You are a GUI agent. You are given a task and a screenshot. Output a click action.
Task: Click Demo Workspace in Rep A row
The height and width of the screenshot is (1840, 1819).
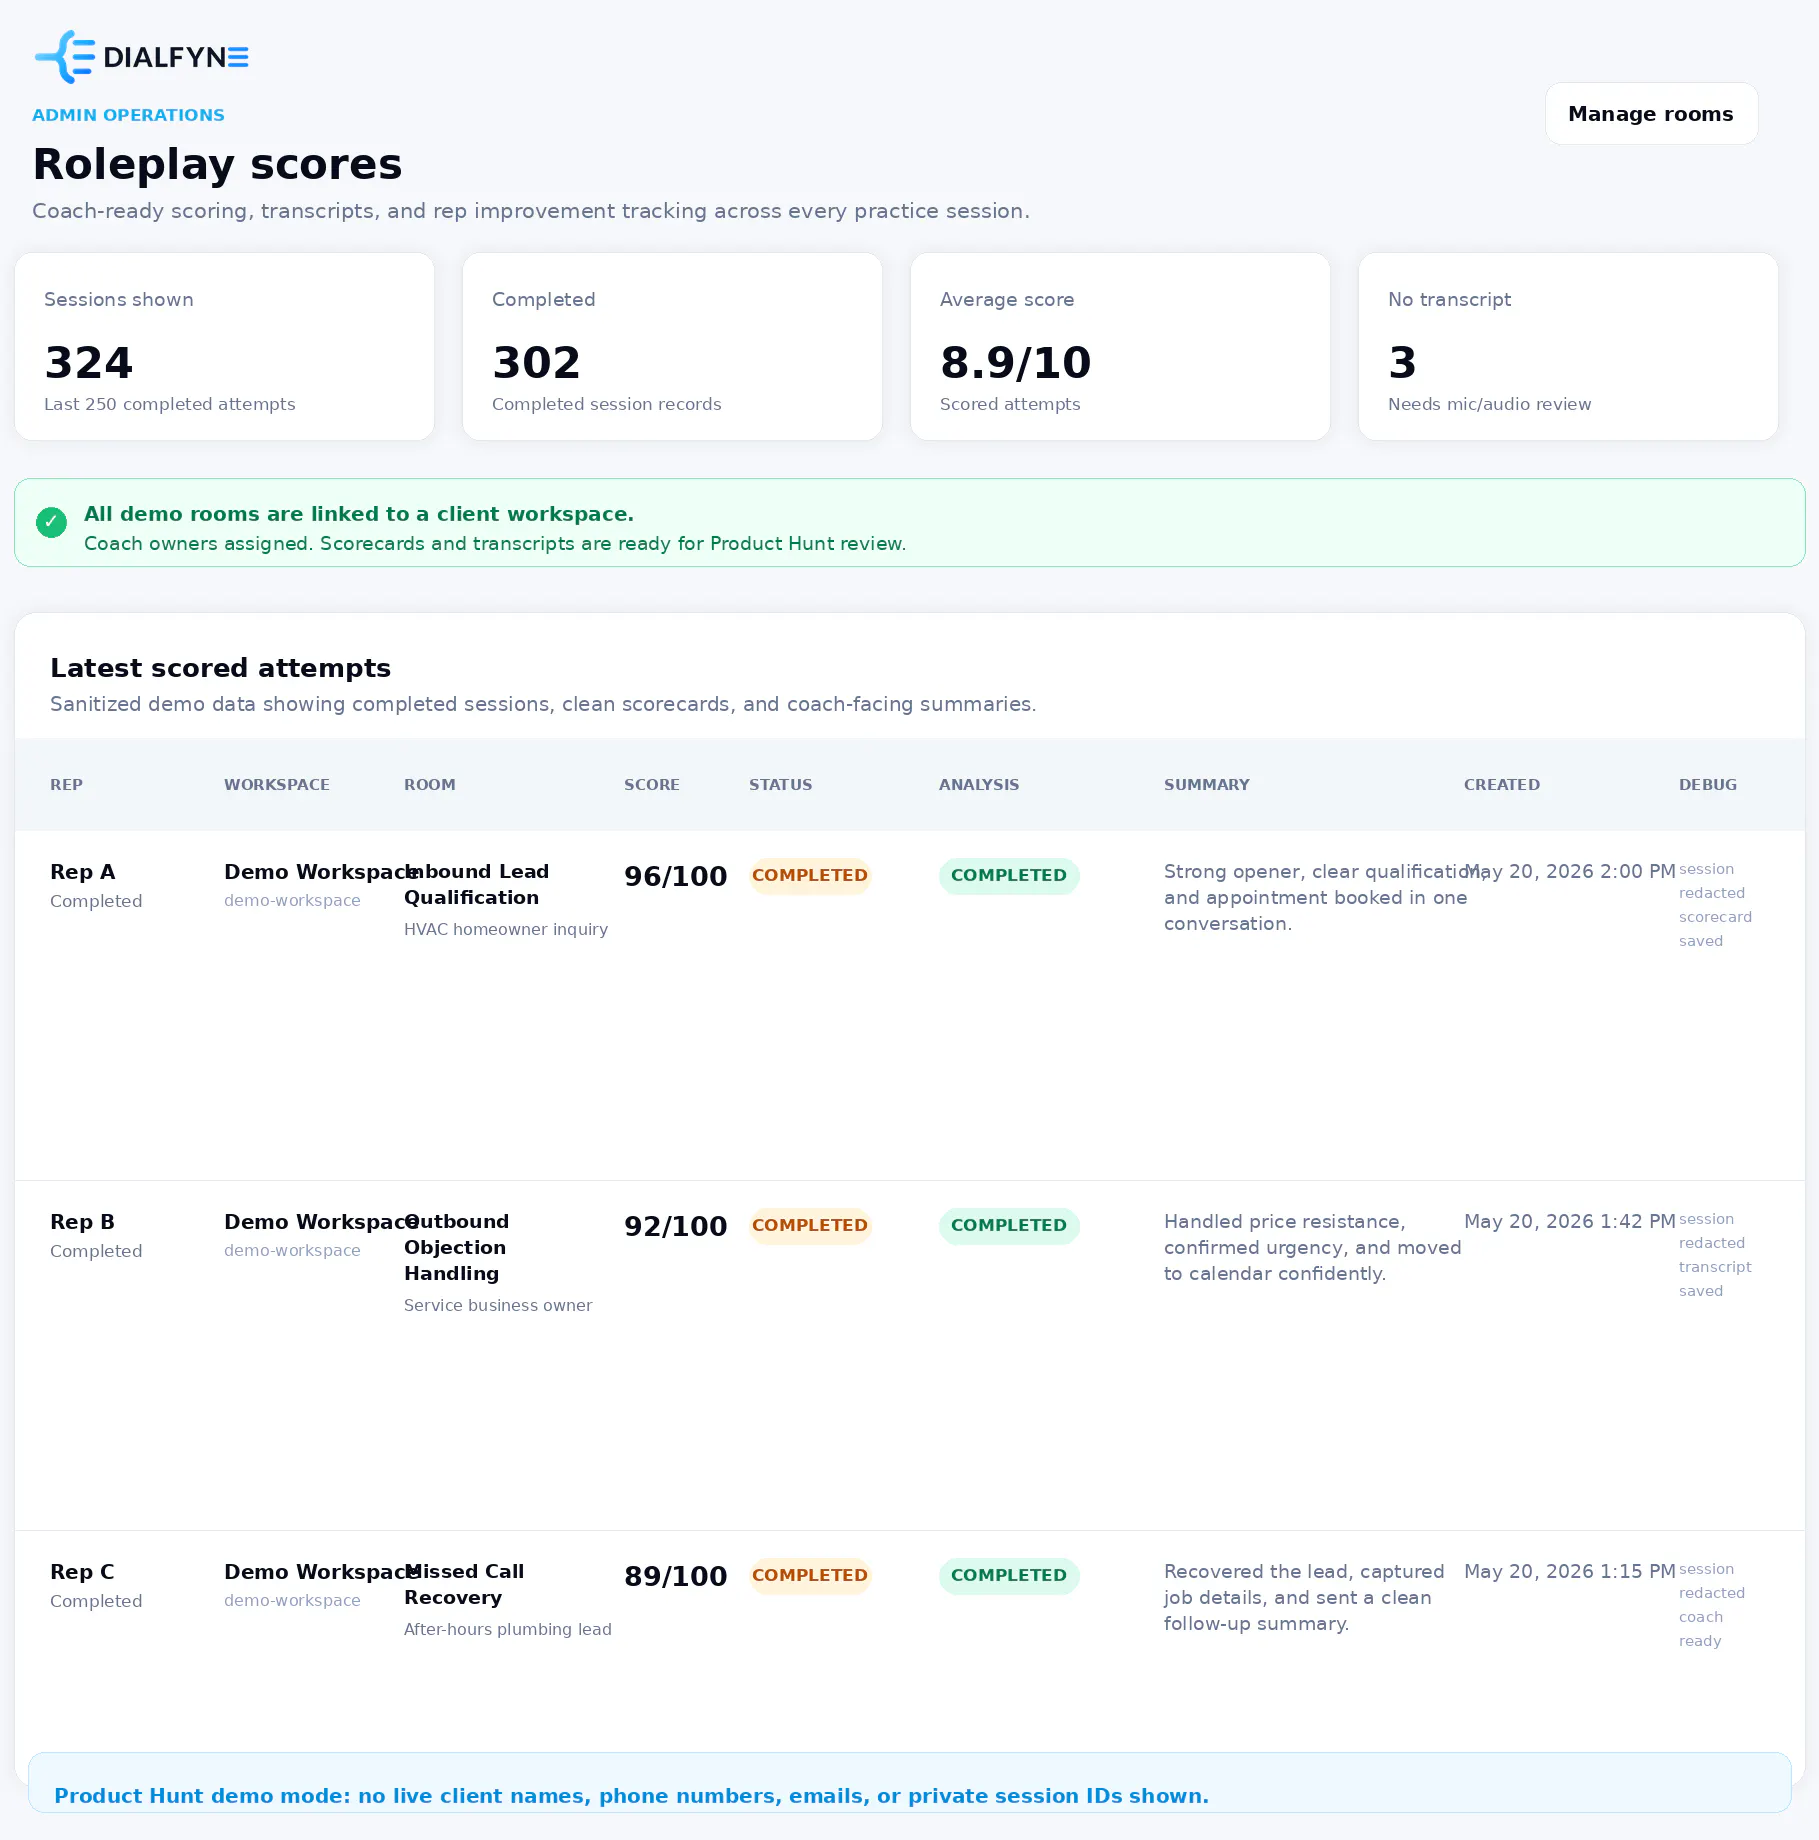[320, 872]
